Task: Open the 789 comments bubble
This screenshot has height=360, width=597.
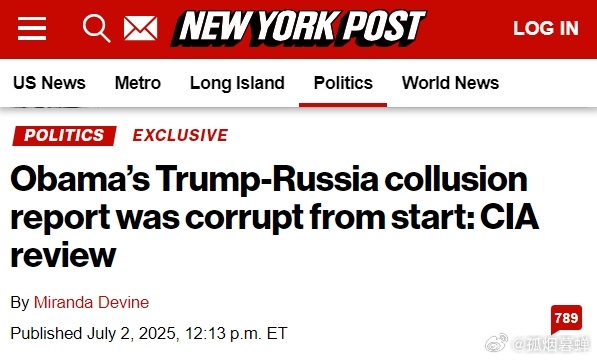Action: tap(567, 319)
